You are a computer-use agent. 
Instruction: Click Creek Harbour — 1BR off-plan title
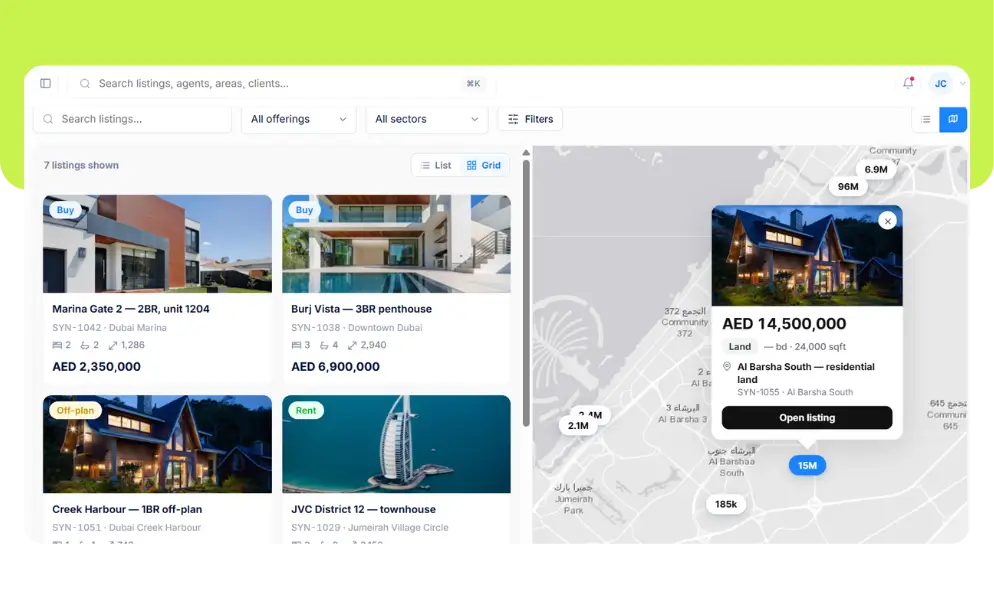point(127,510)
